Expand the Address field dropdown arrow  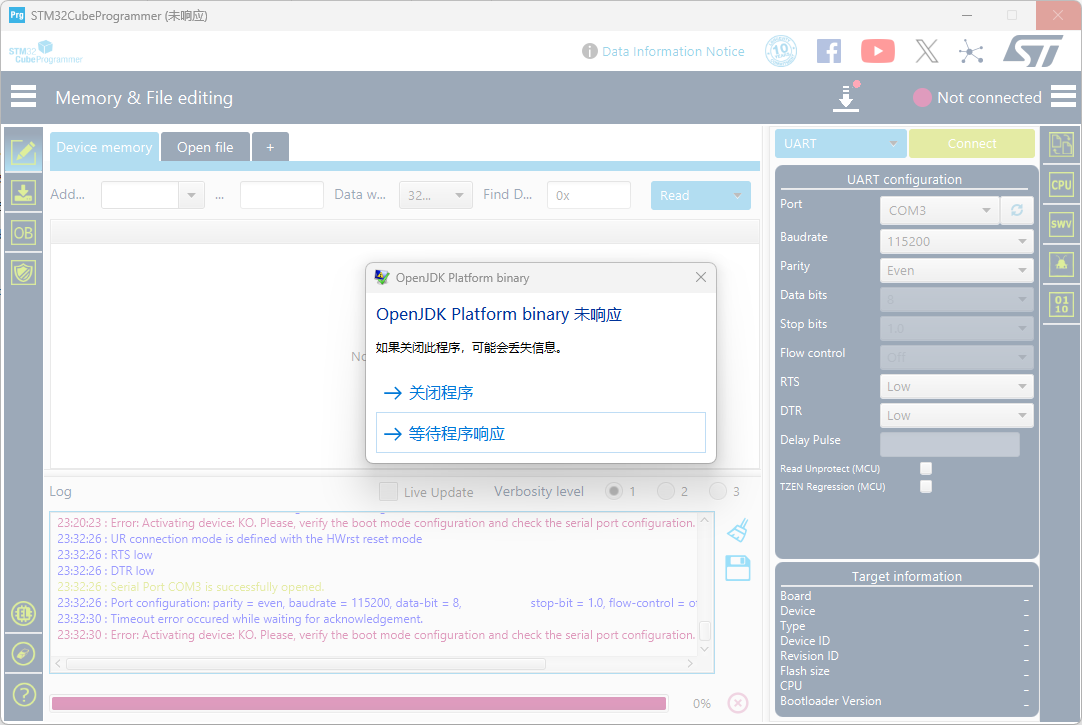point(191,195)
